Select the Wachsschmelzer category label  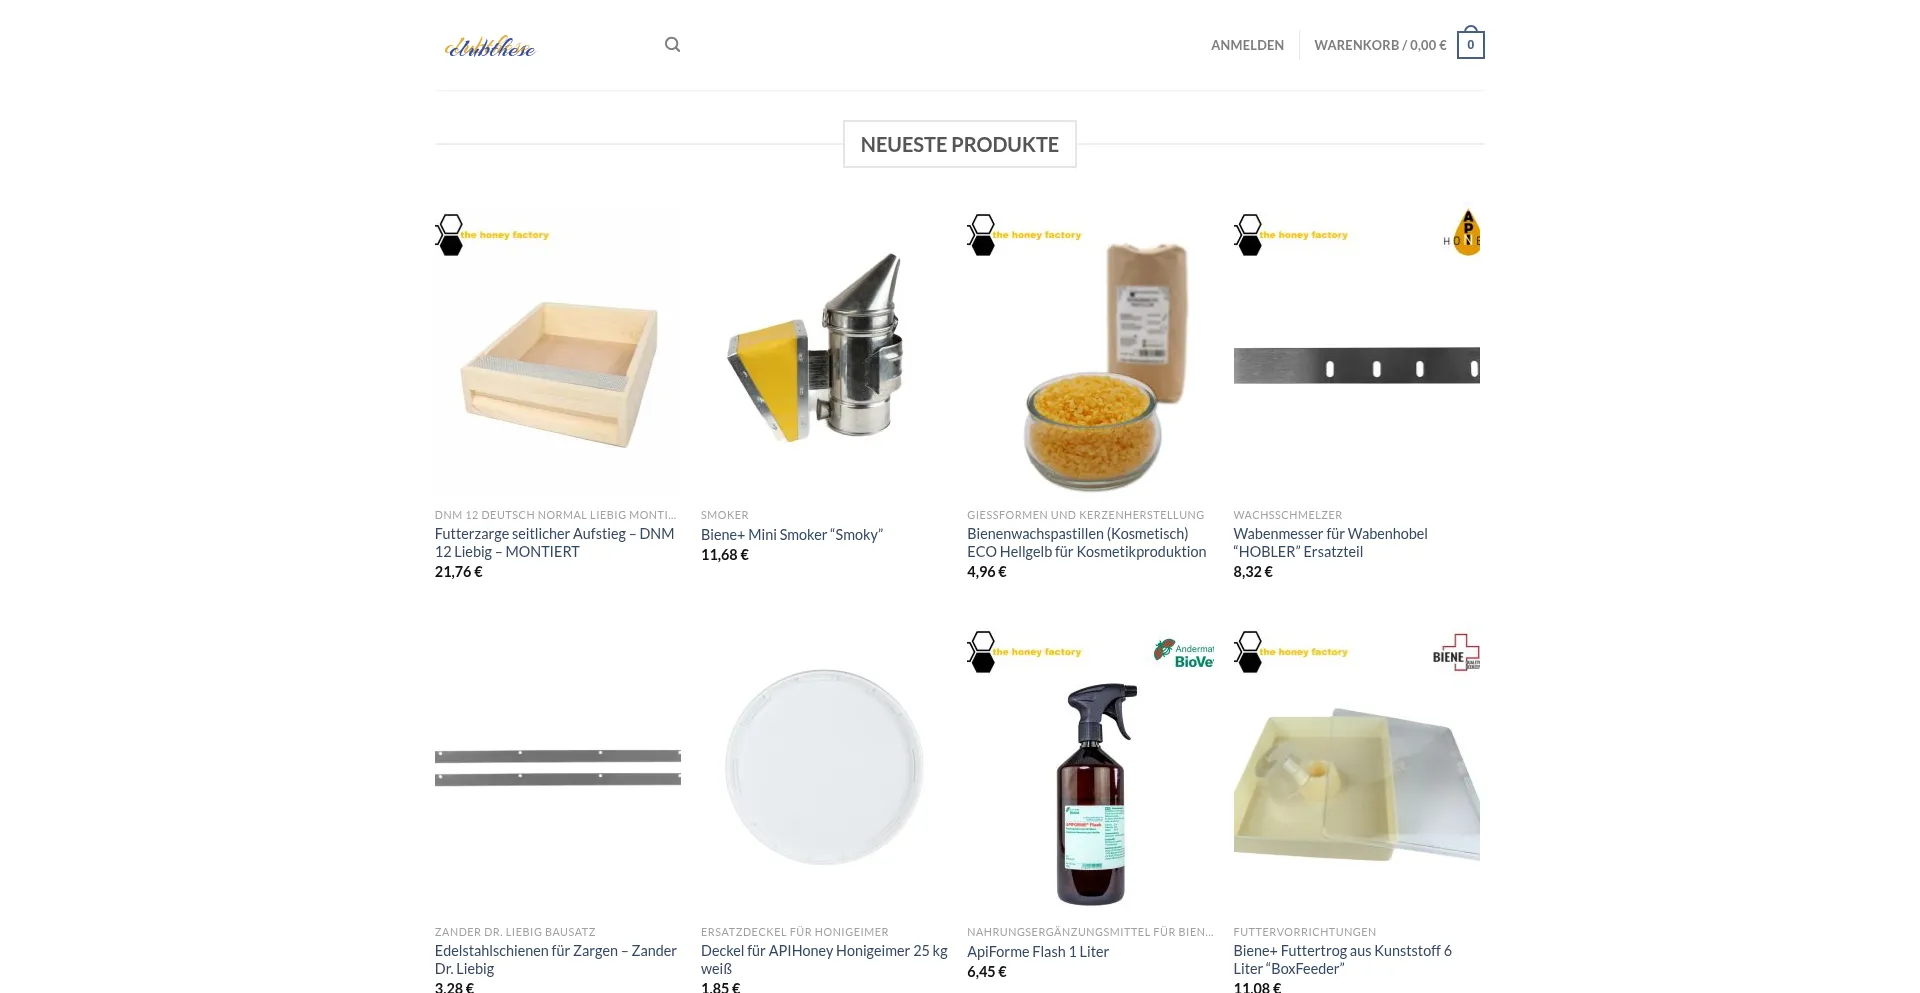(x=1288, y=515)
